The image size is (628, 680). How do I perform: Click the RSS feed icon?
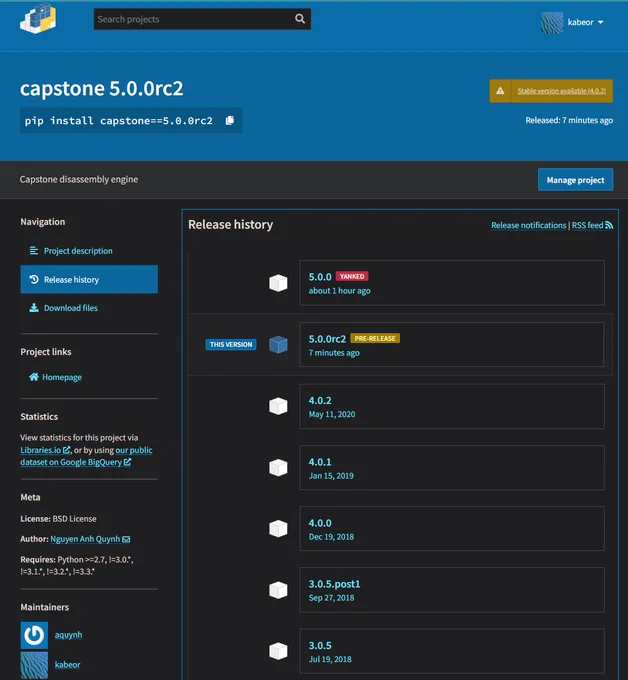tap(609, 225)
